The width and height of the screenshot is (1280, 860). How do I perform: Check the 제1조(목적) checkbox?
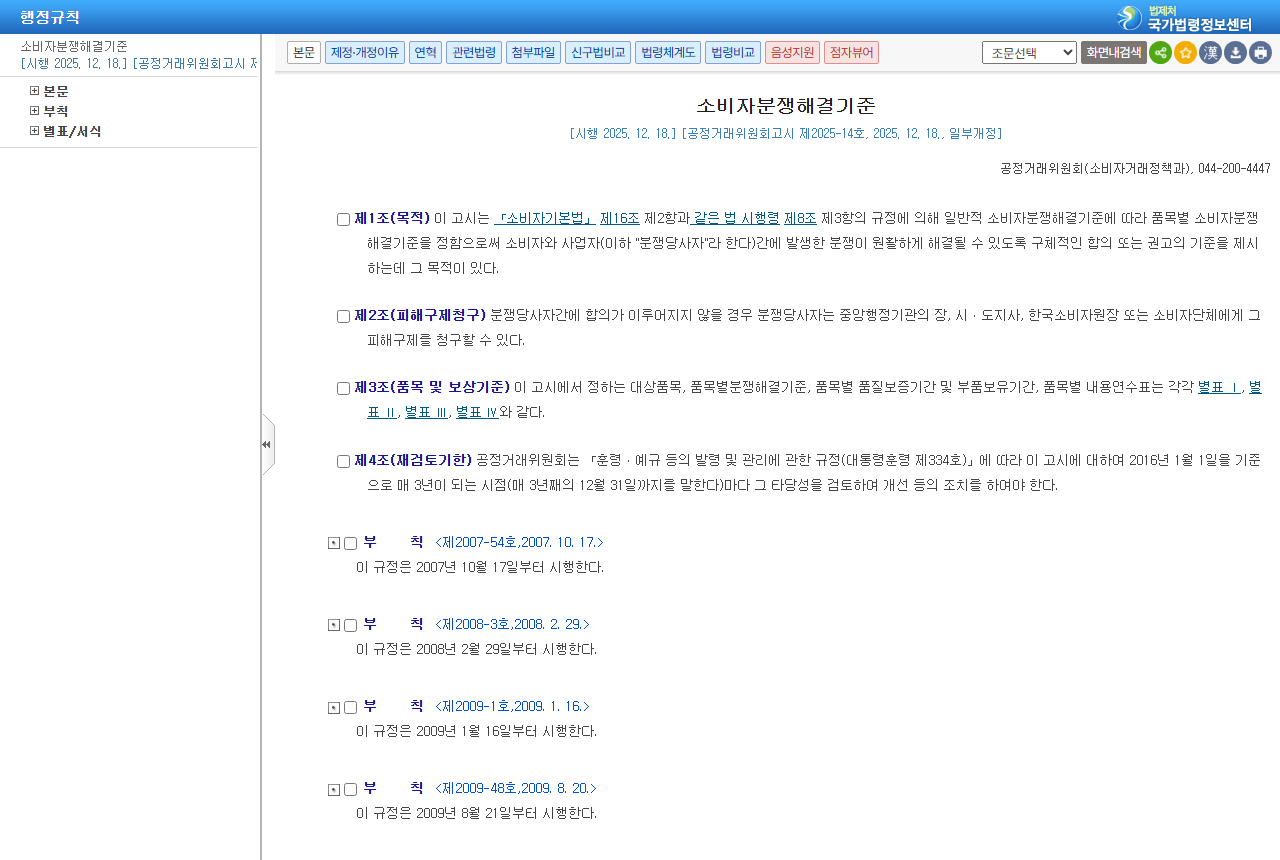pos(343,219)
